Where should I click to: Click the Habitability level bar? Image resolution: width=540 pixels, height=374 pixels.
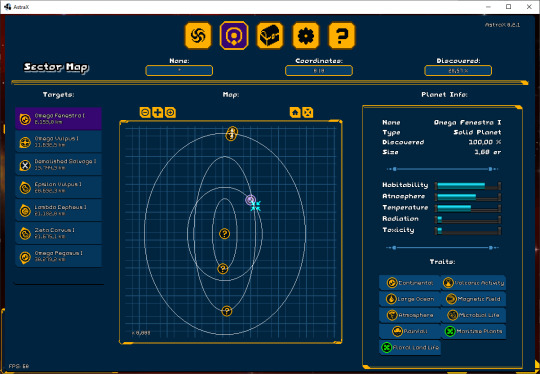468,186
